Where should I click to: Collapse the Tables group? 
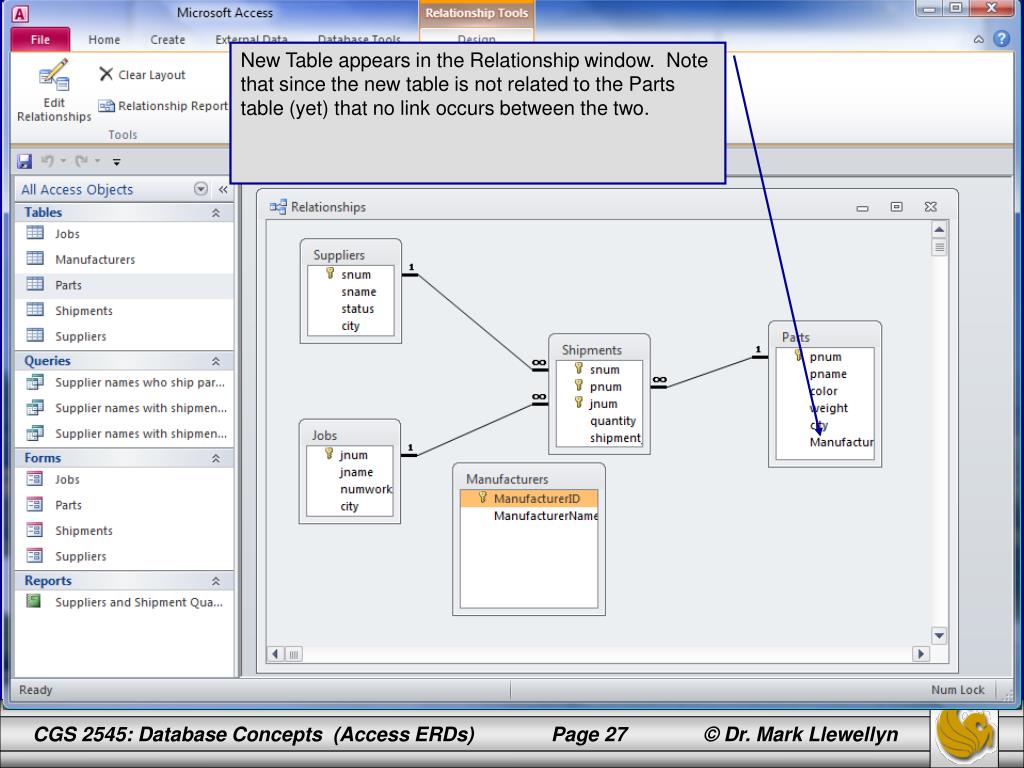pos(216,213)
